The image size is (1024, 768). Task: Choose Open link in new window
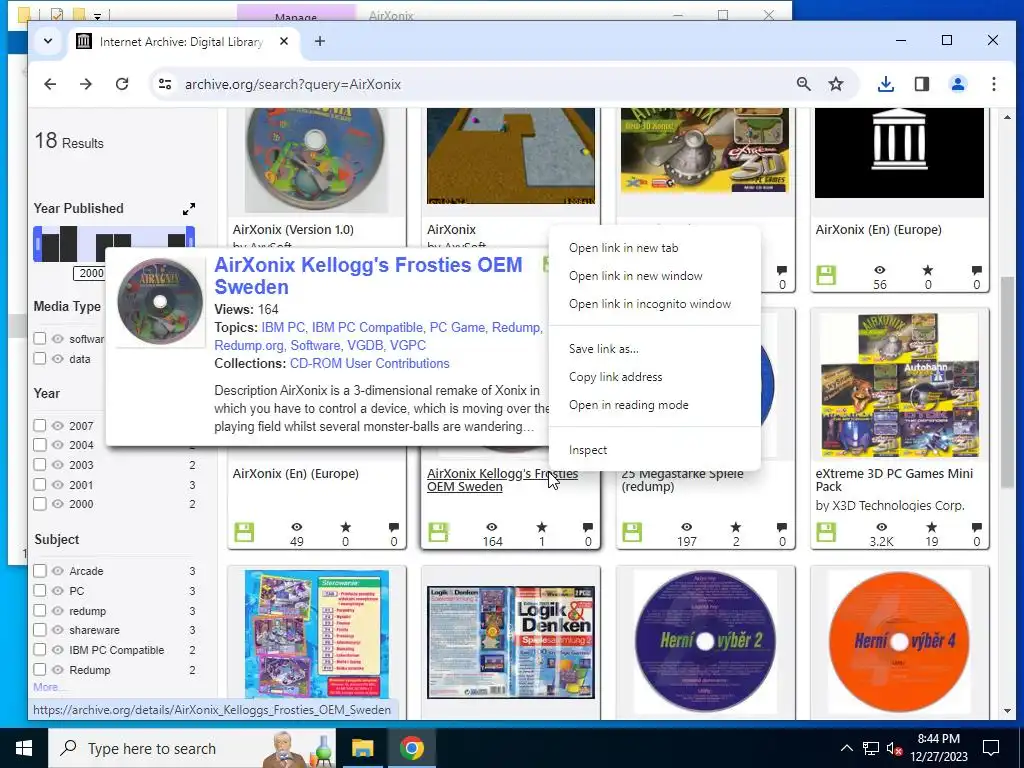(654, 276)
